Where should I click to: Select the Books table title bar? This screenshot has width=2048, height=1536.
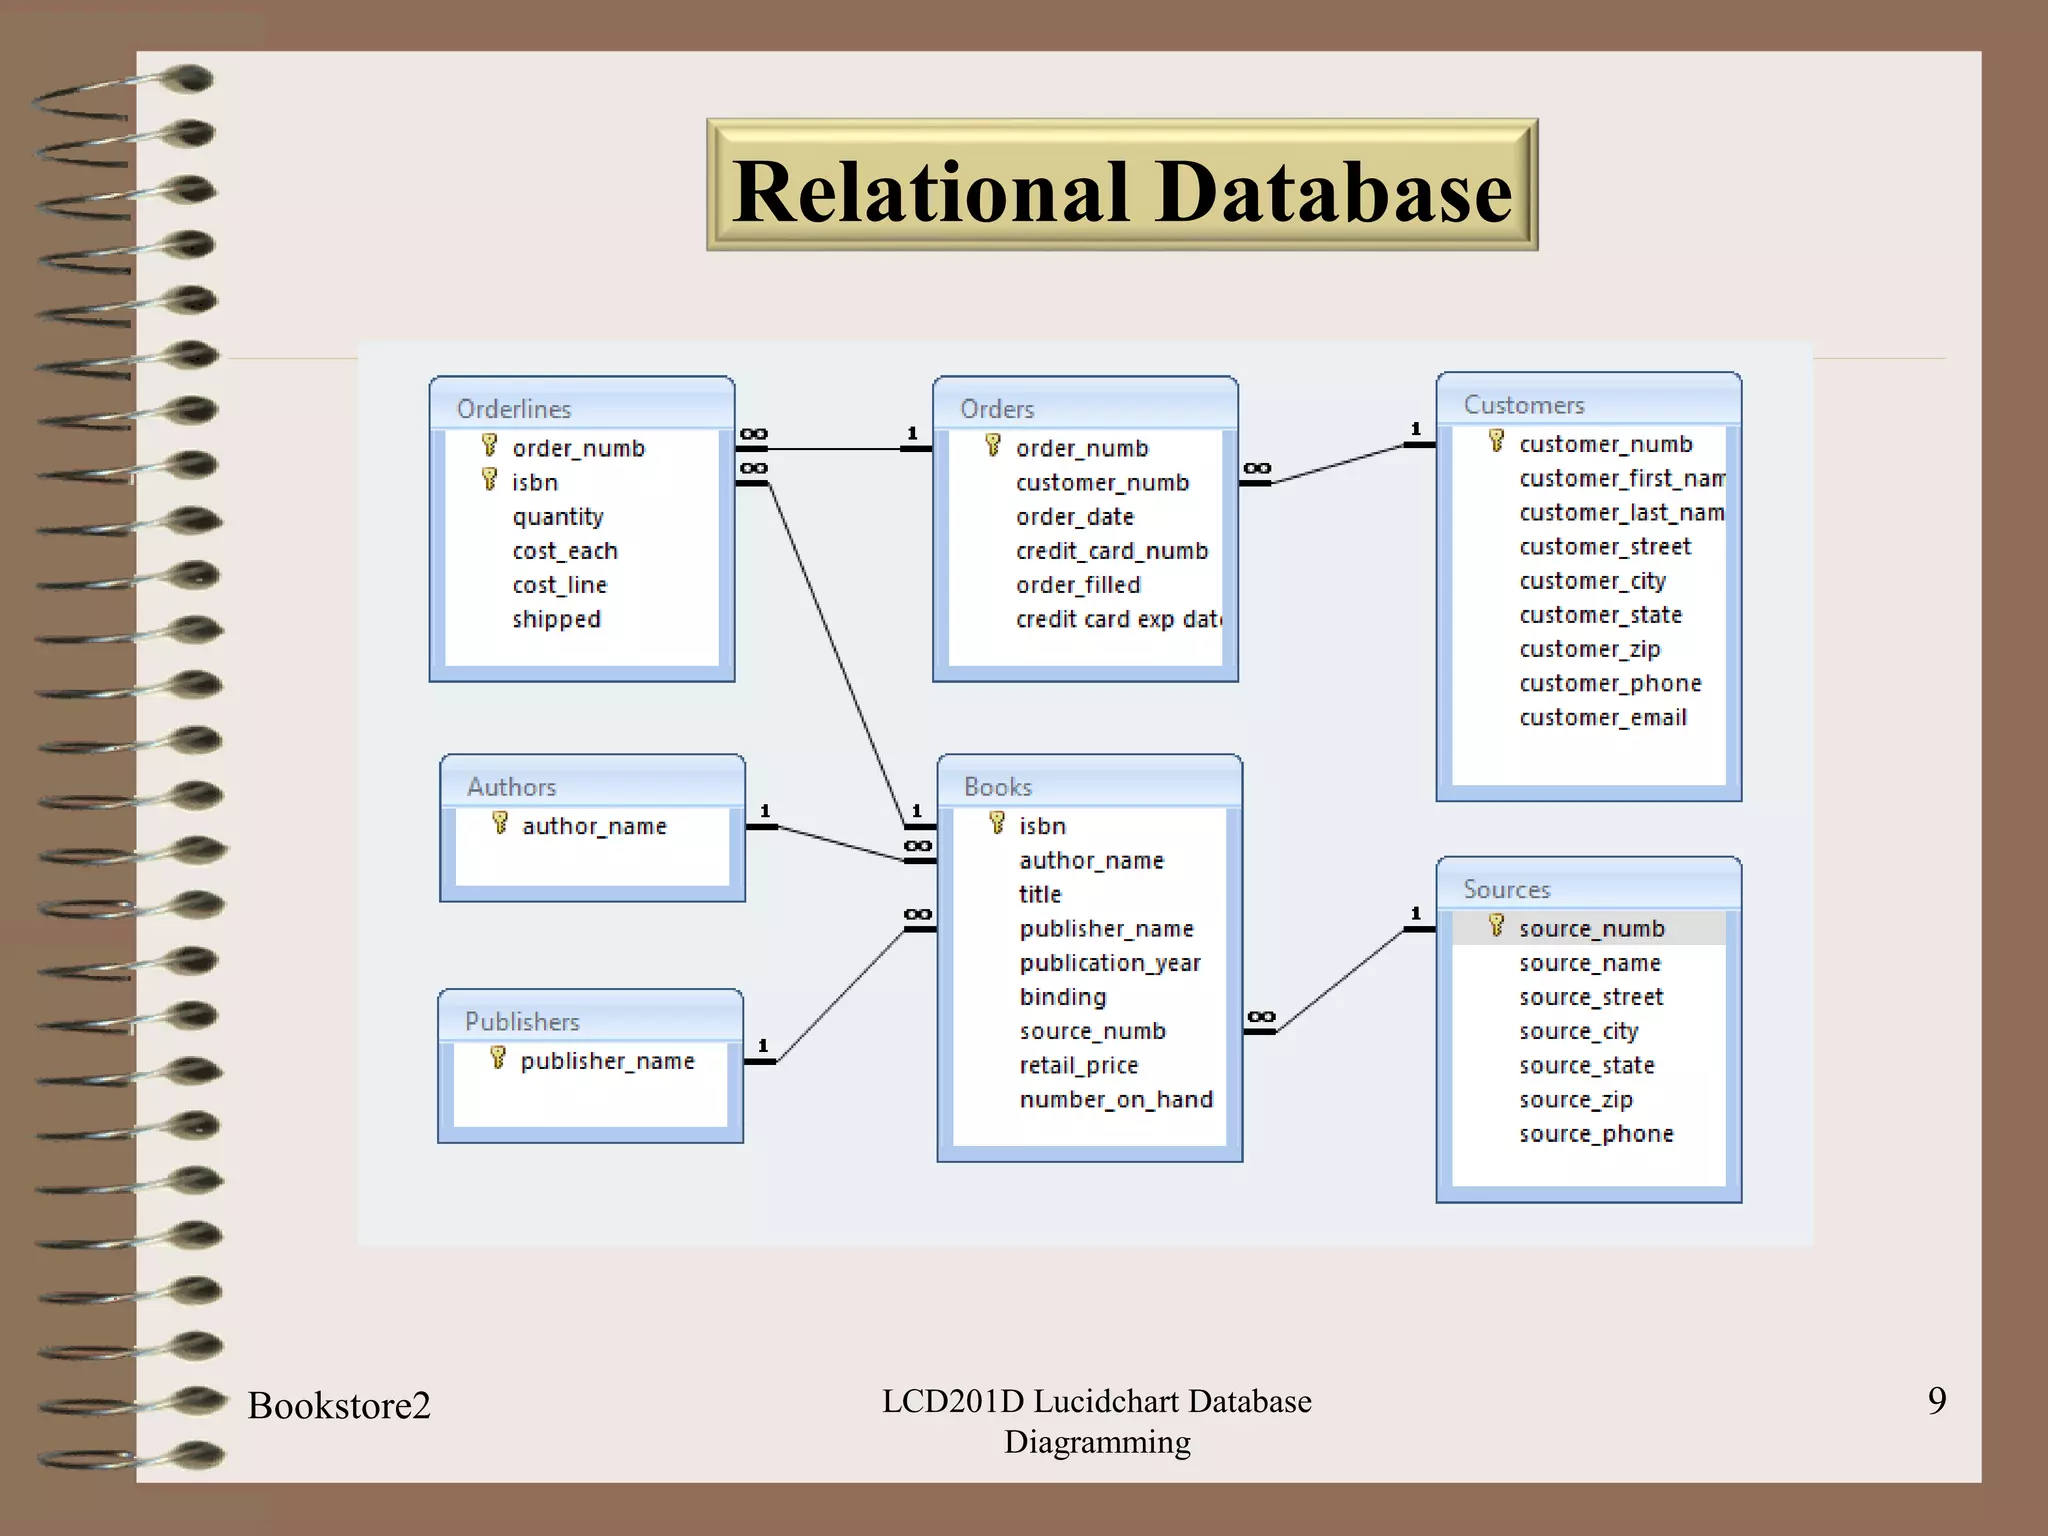tap(1089, 786)
